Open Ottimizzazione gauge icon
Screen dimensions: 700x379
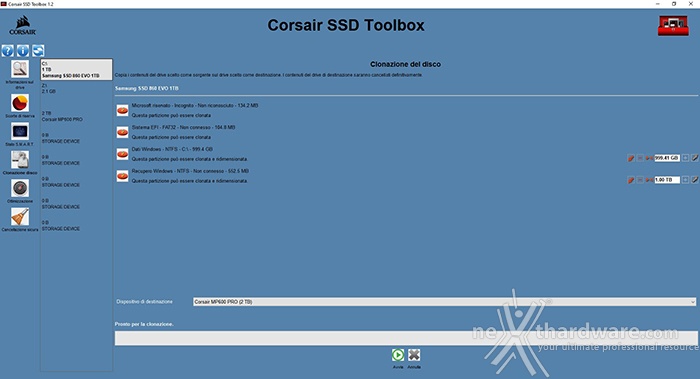pyautogui.click(x=20, y=188)
